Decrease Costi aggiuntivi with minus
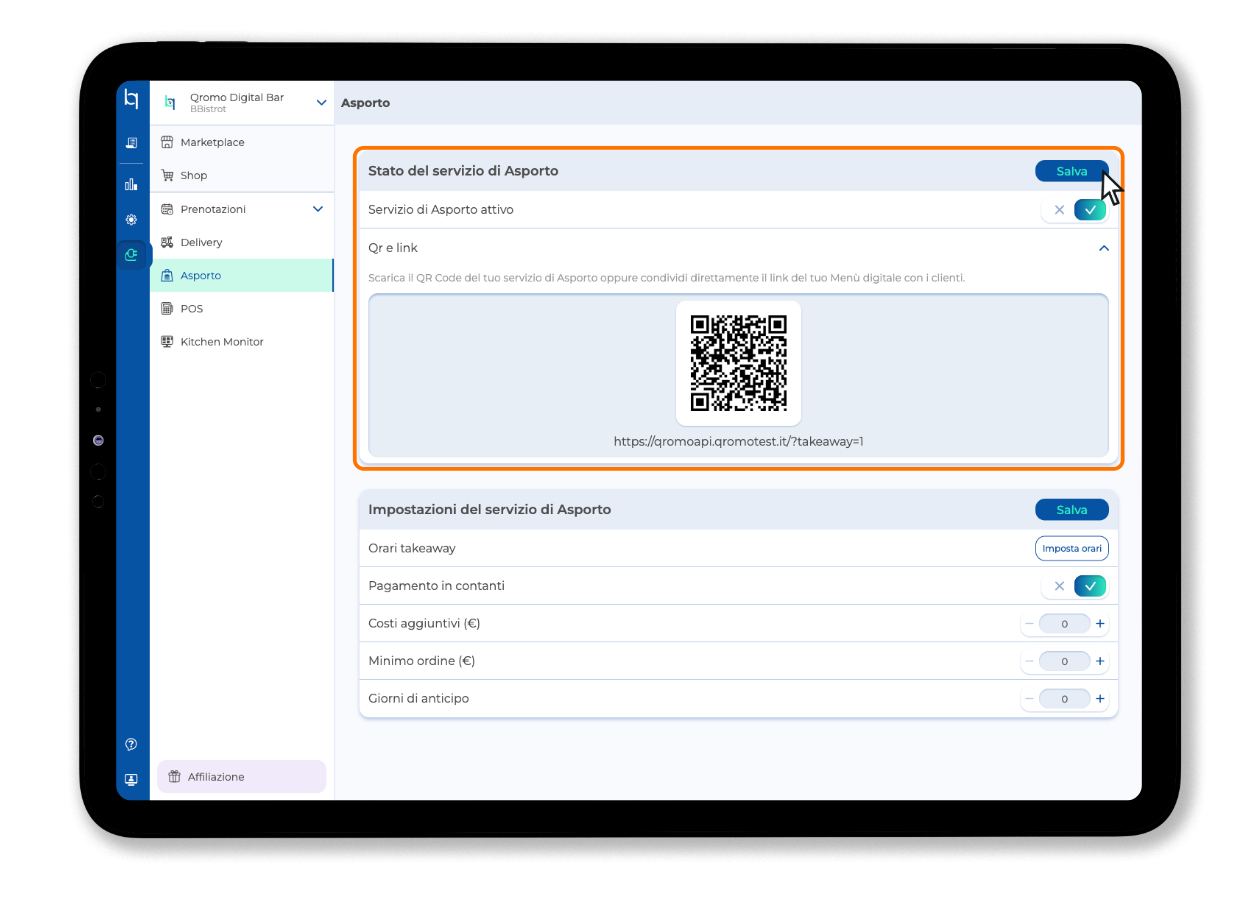This screenshot has width=1250, height=920. pyautogui.click(x=1029, y=624)
